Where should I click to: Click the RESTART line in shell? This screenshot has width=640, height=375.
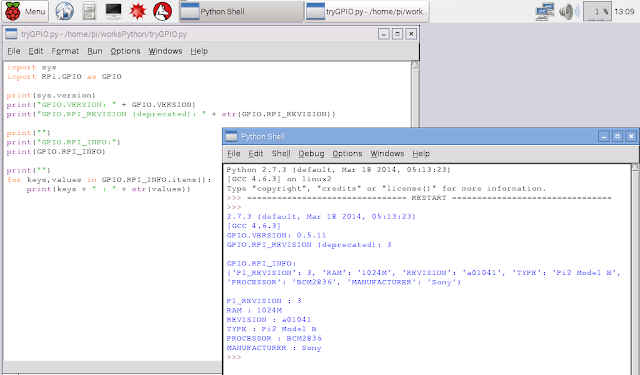419,198
